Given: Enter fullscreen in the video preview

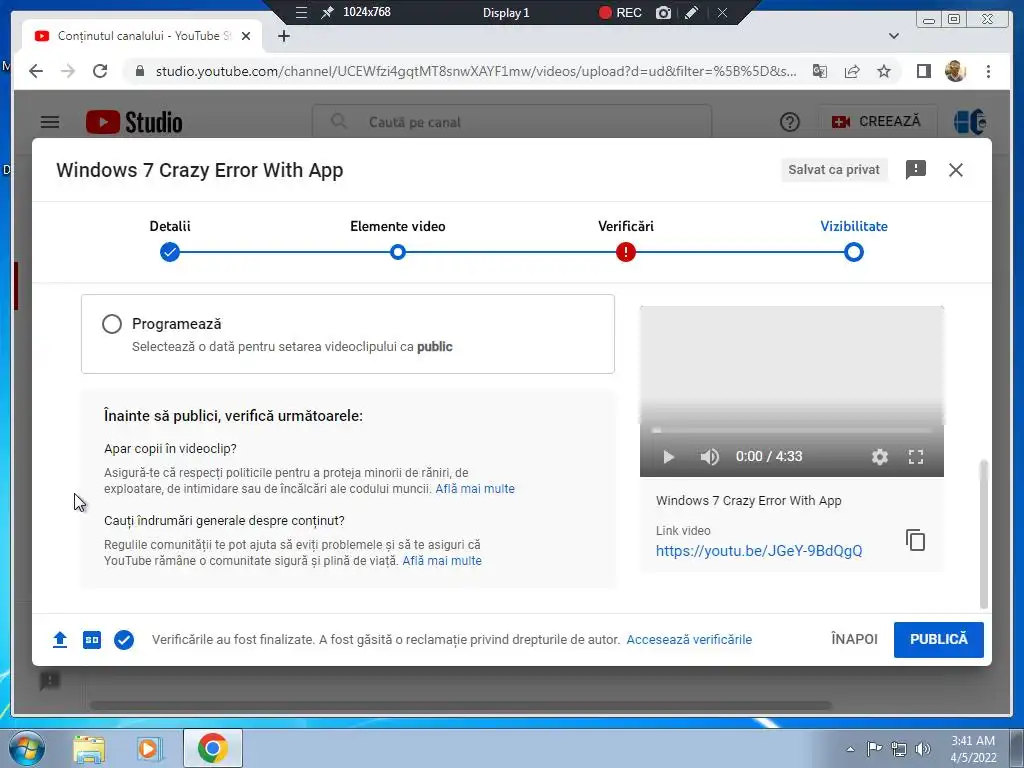Looking at the screenshot, I should [916, 456].
